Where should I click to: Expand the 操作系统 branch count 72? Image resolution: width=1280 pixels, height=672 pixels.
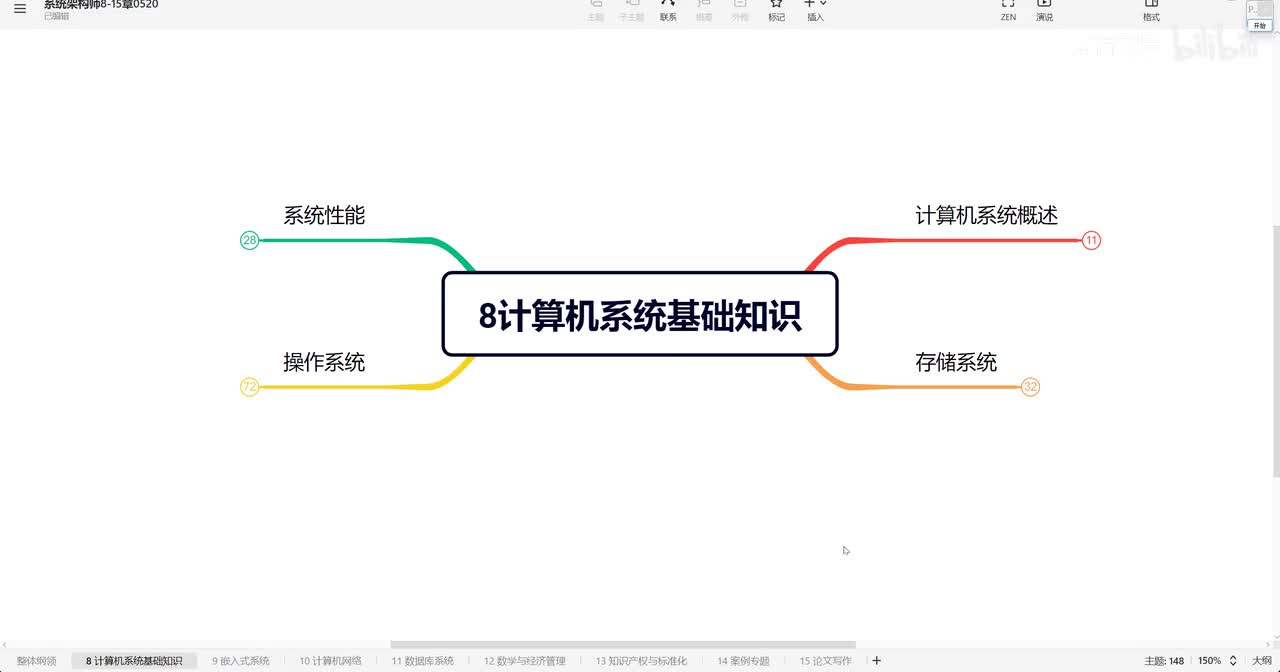pos(250,387)
